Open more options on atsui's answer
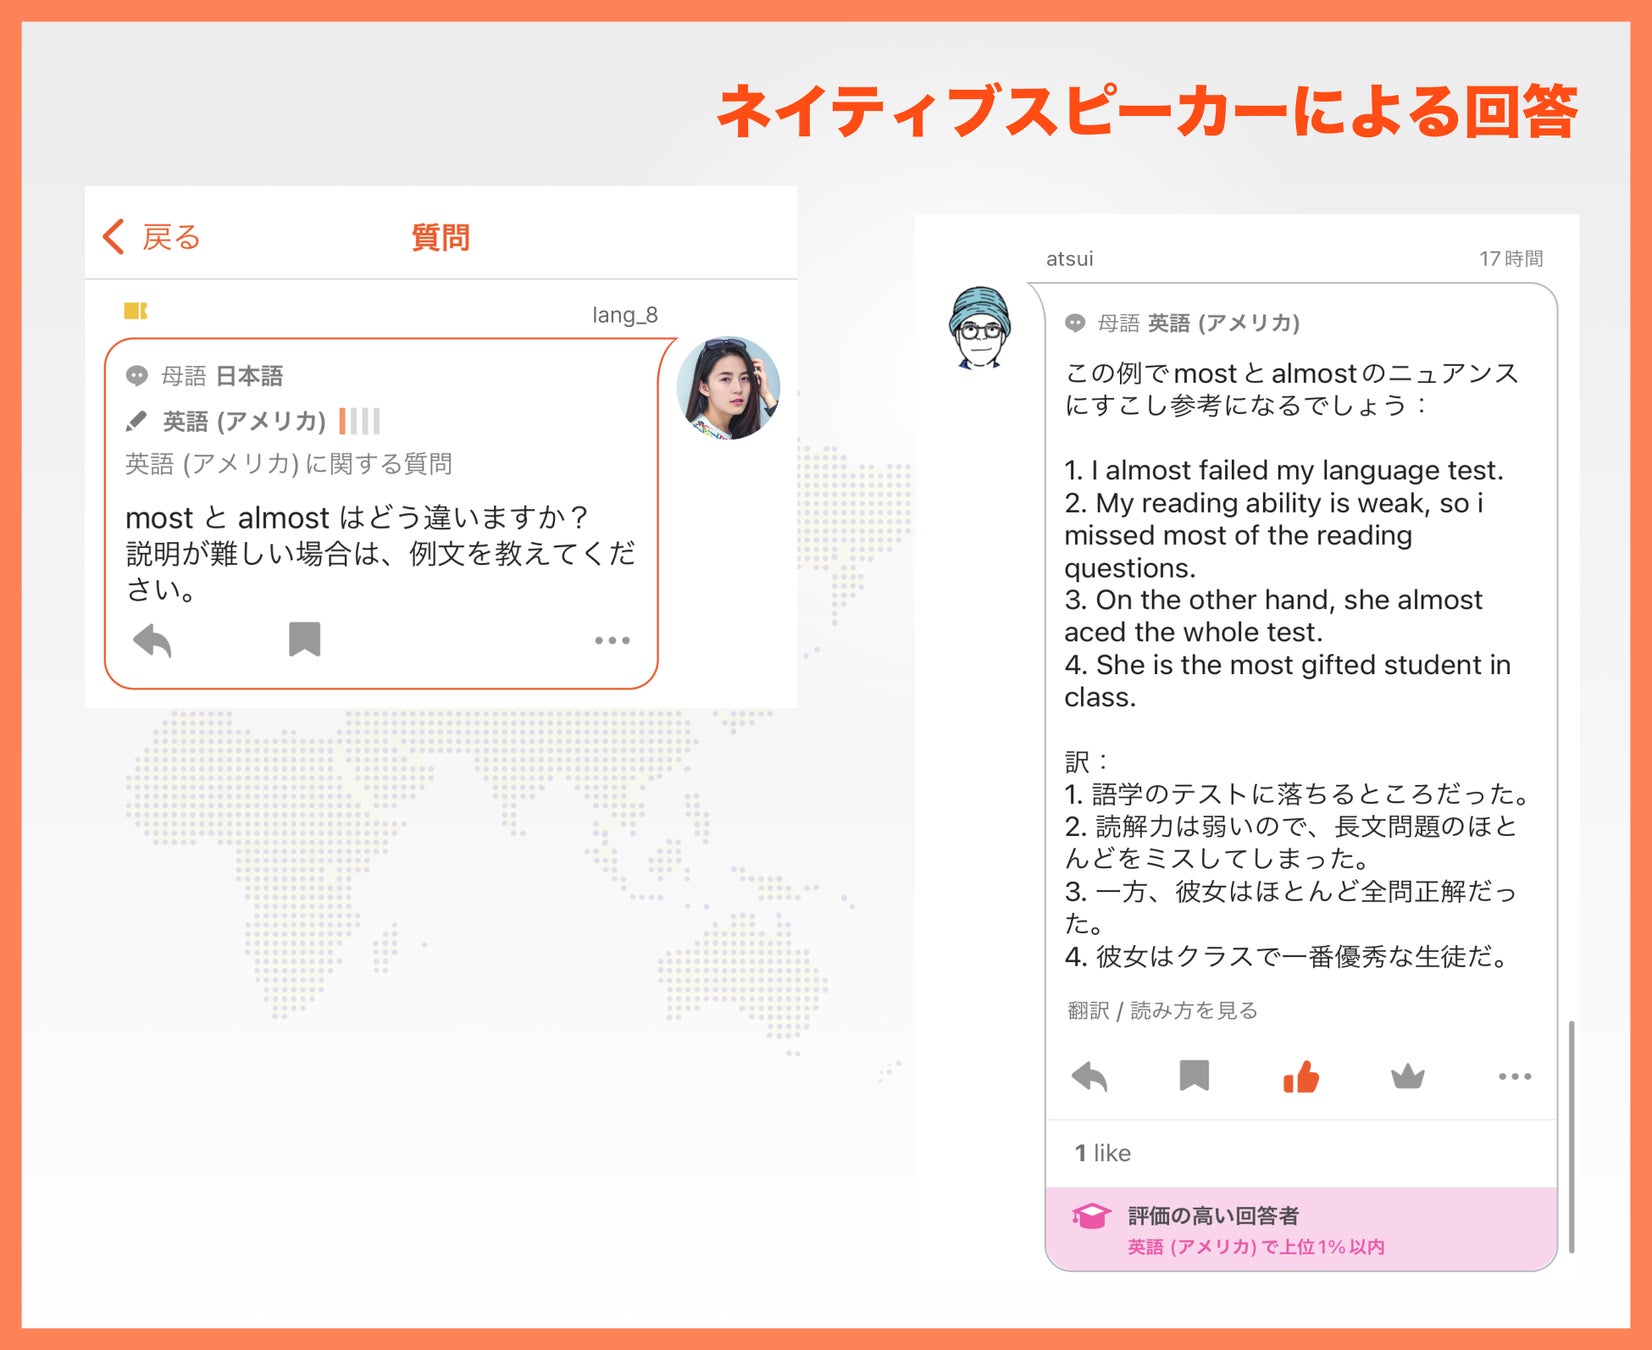This screenshot has height=1350, width=1652. click(x=1515, y=1076)
